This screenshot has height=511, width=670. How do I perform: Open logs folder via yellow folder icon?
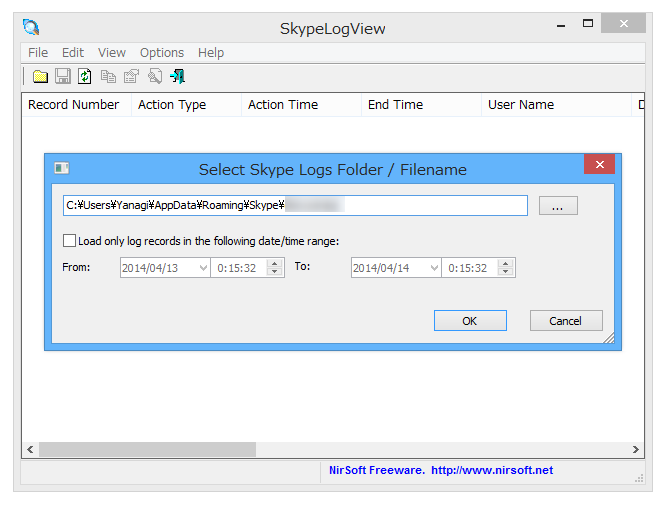pos(41,77)
